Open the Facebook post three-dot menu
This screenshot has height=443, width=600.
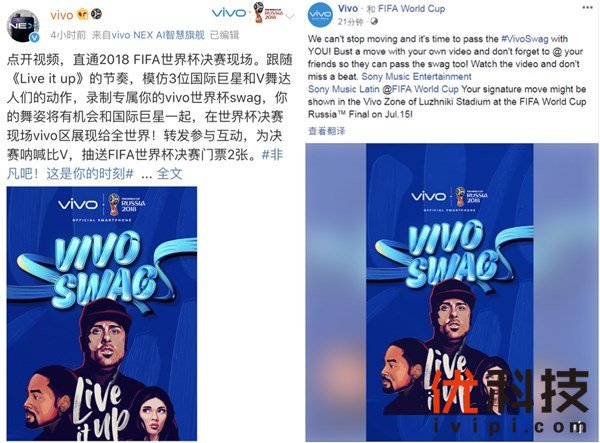click(x=587, y=8)
